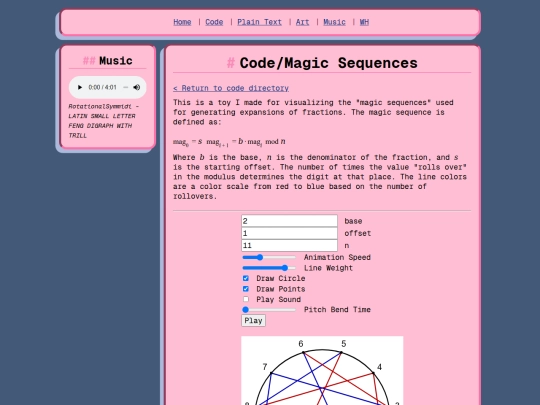
Task: Adjust the Line Weight slider
Action: click(x=269, y=268)
